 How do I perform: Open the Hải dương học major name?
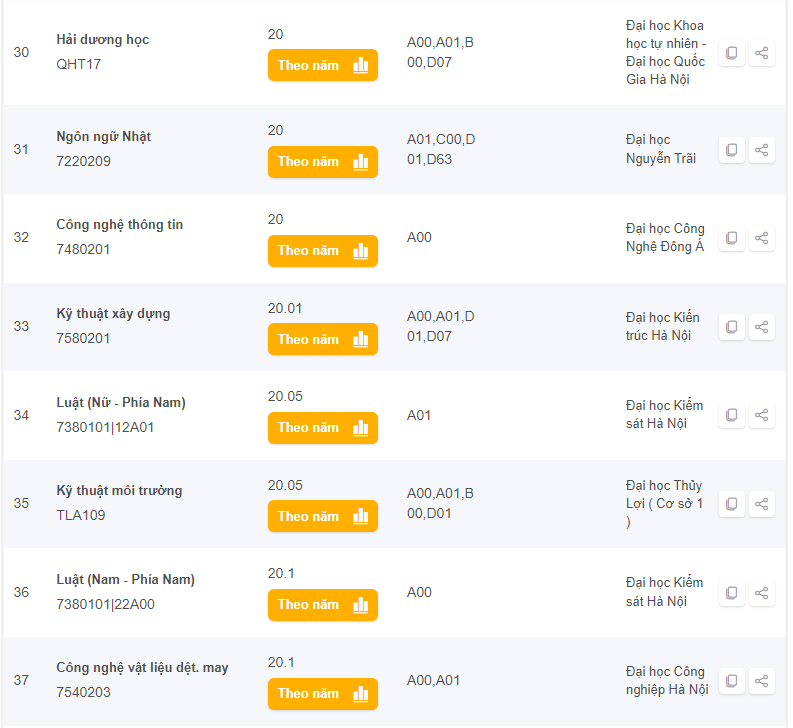102,40
